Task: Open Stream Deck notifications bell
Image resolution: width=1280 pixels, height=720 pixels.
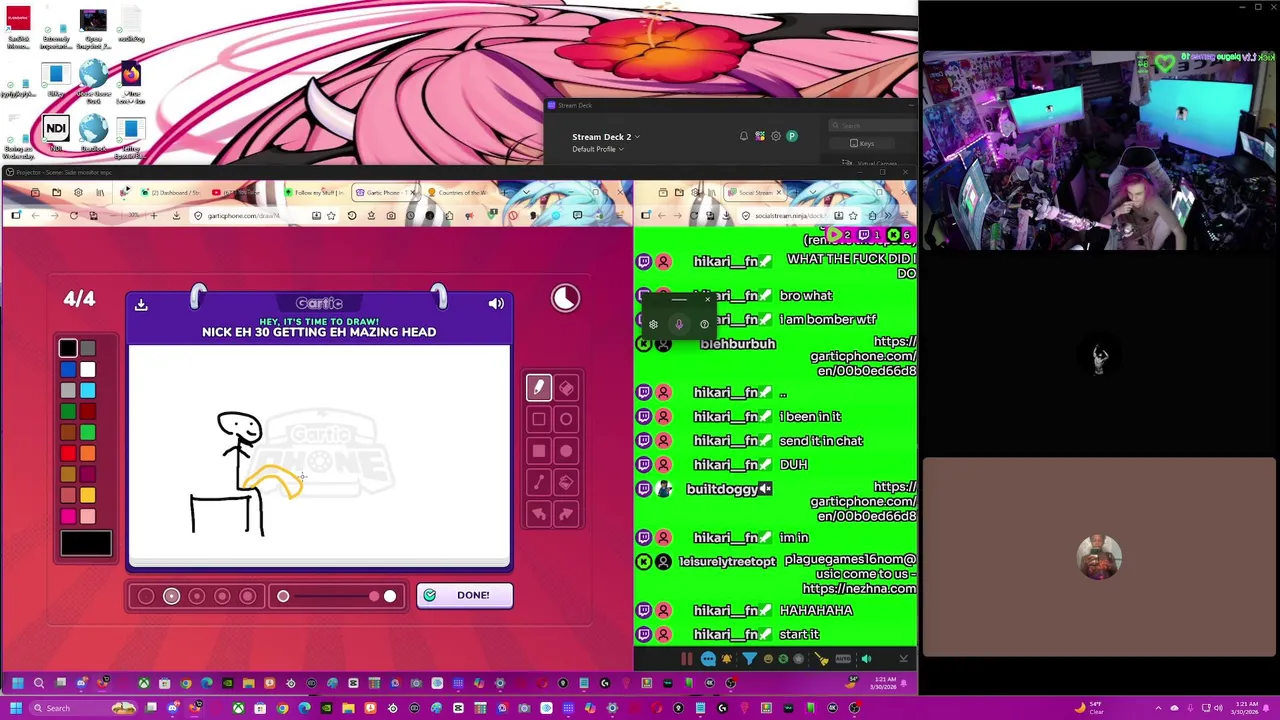Action: click(743, 136)
